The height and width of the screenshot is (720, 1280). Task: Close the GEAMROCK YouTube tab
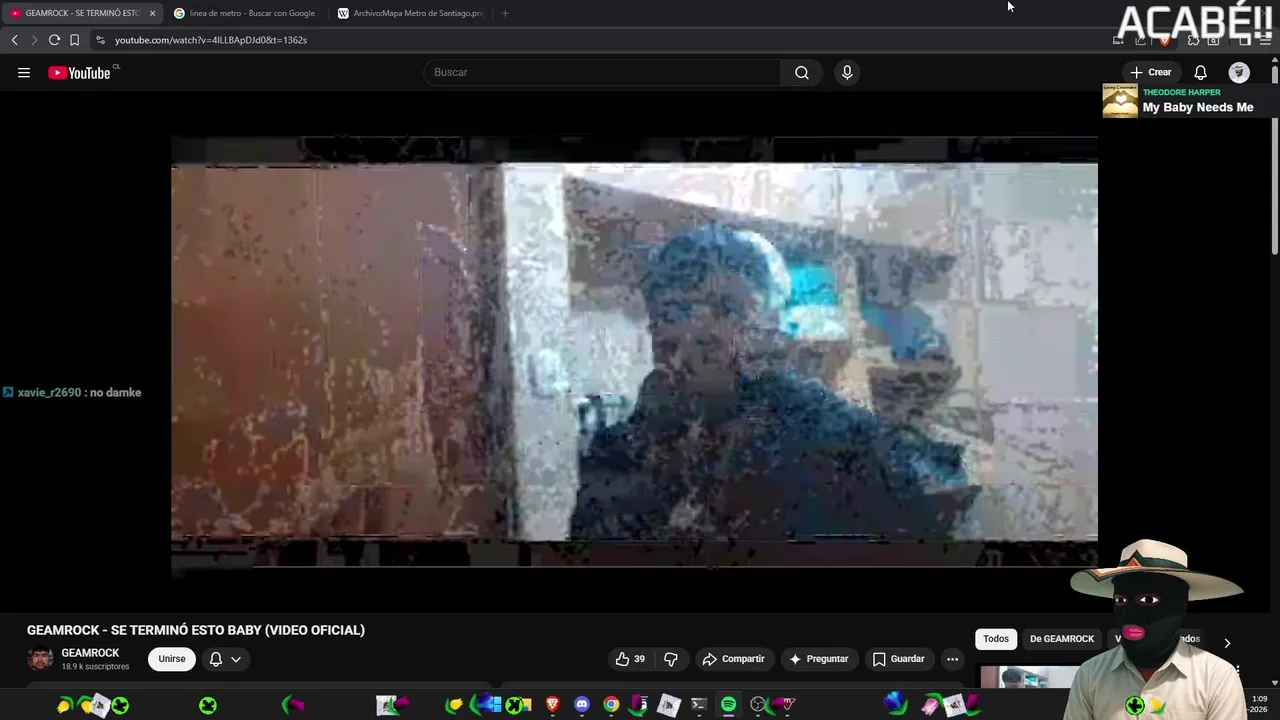(x=152, y=13)
